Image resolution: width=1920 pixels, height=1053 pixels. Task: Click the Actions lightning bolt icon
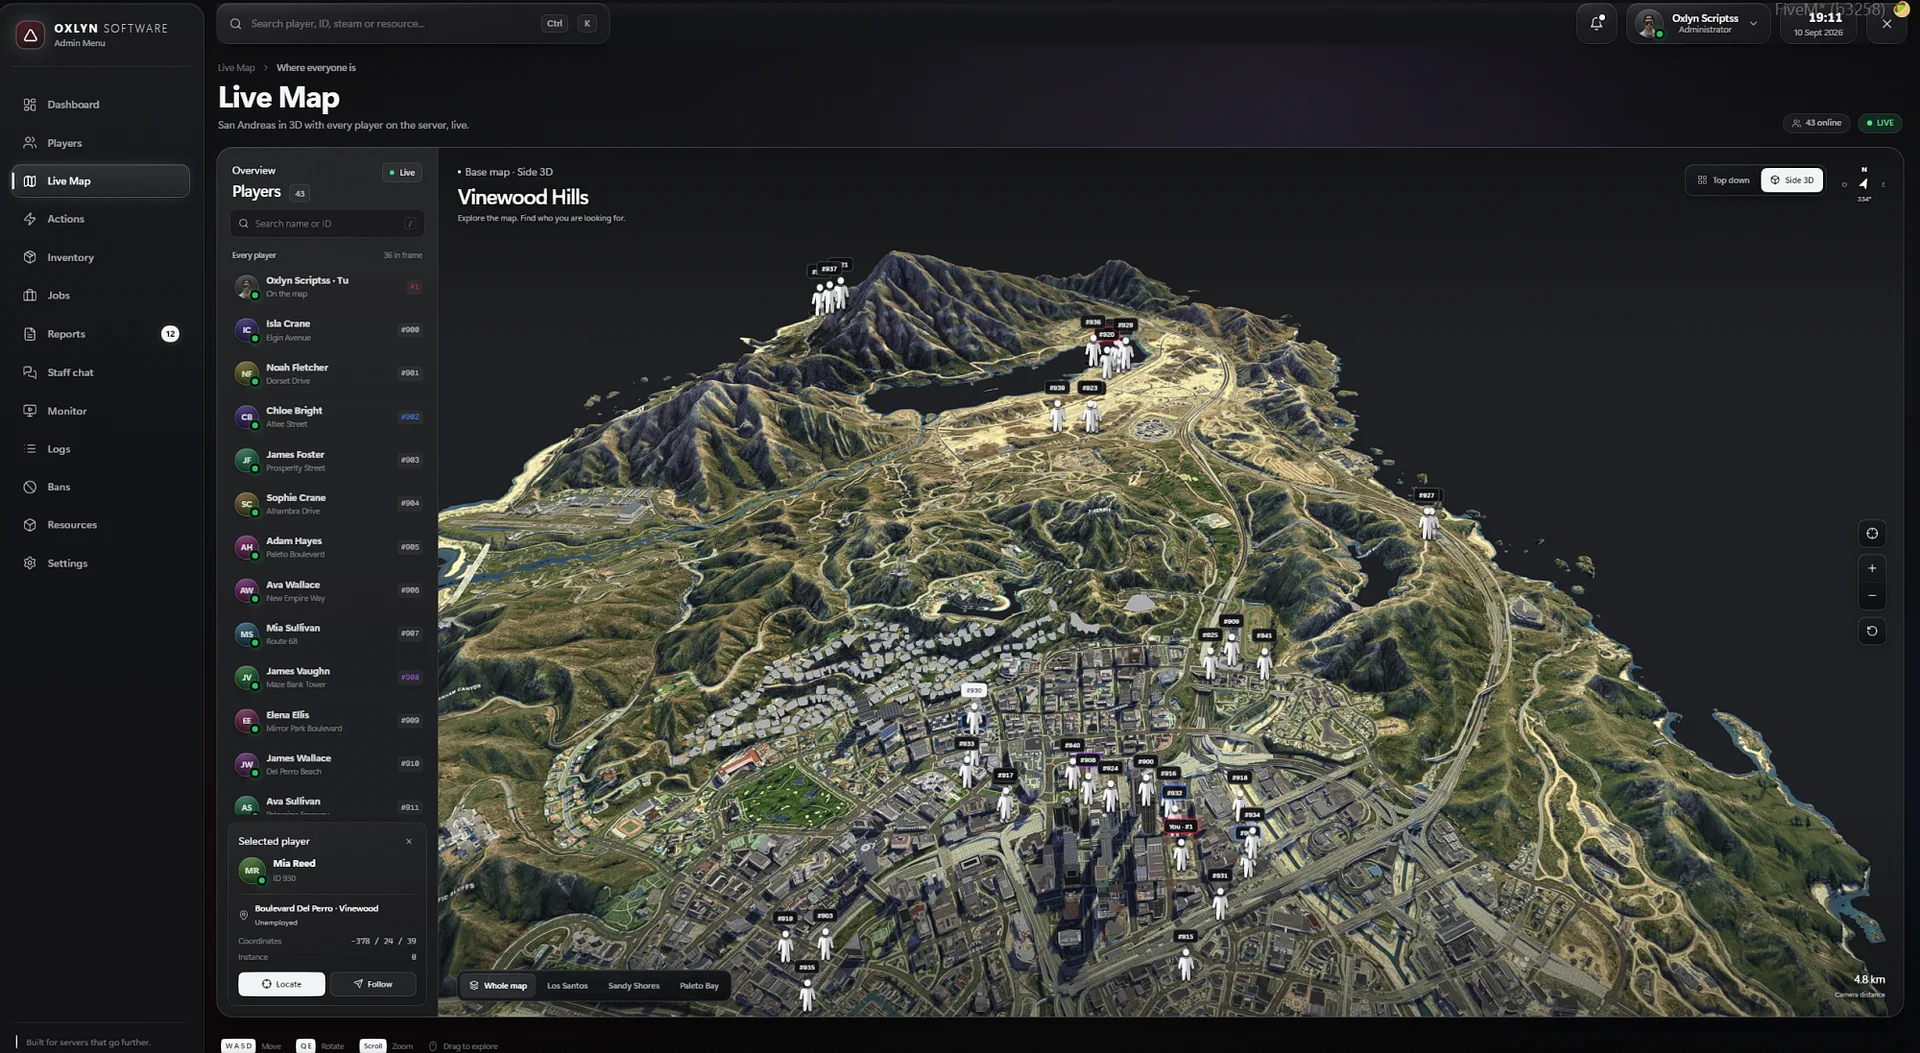point(30,219)
